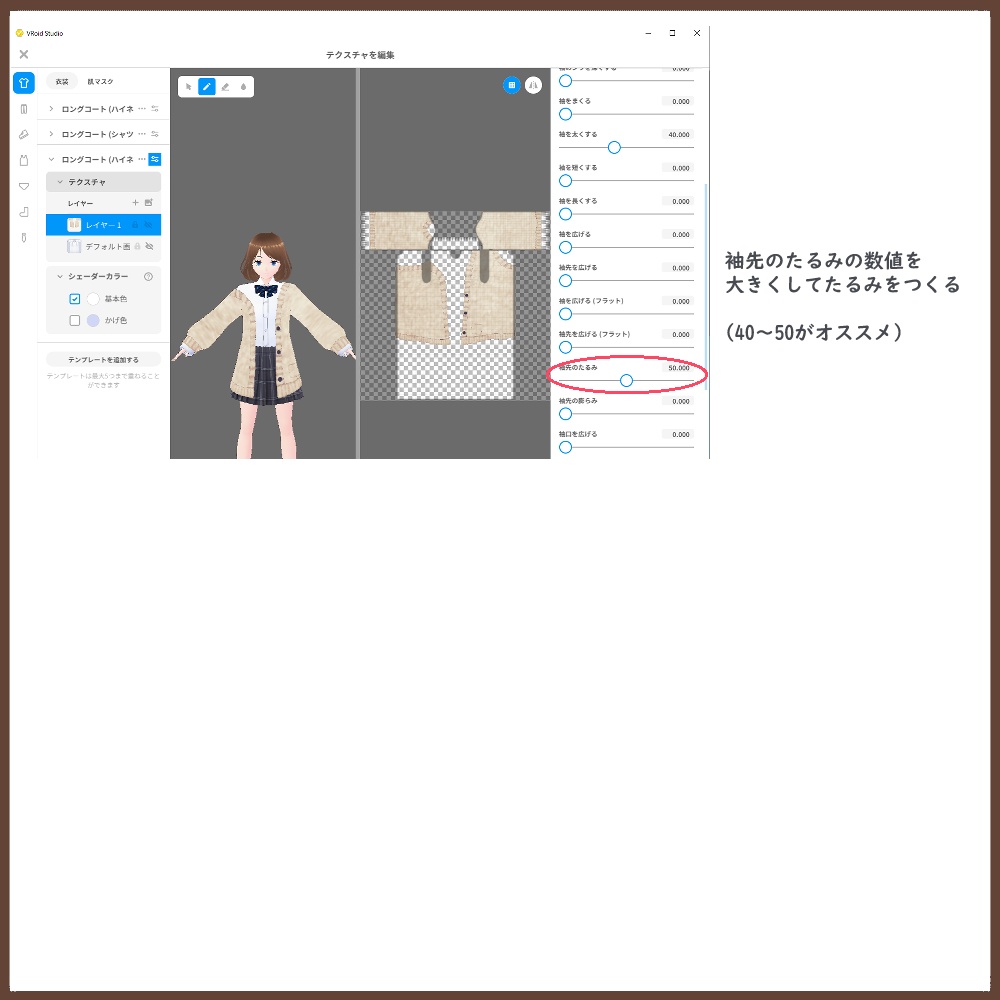
Task: Expand the collapsed ロングコート (ハイネ item
Action: tap(52, 109)
